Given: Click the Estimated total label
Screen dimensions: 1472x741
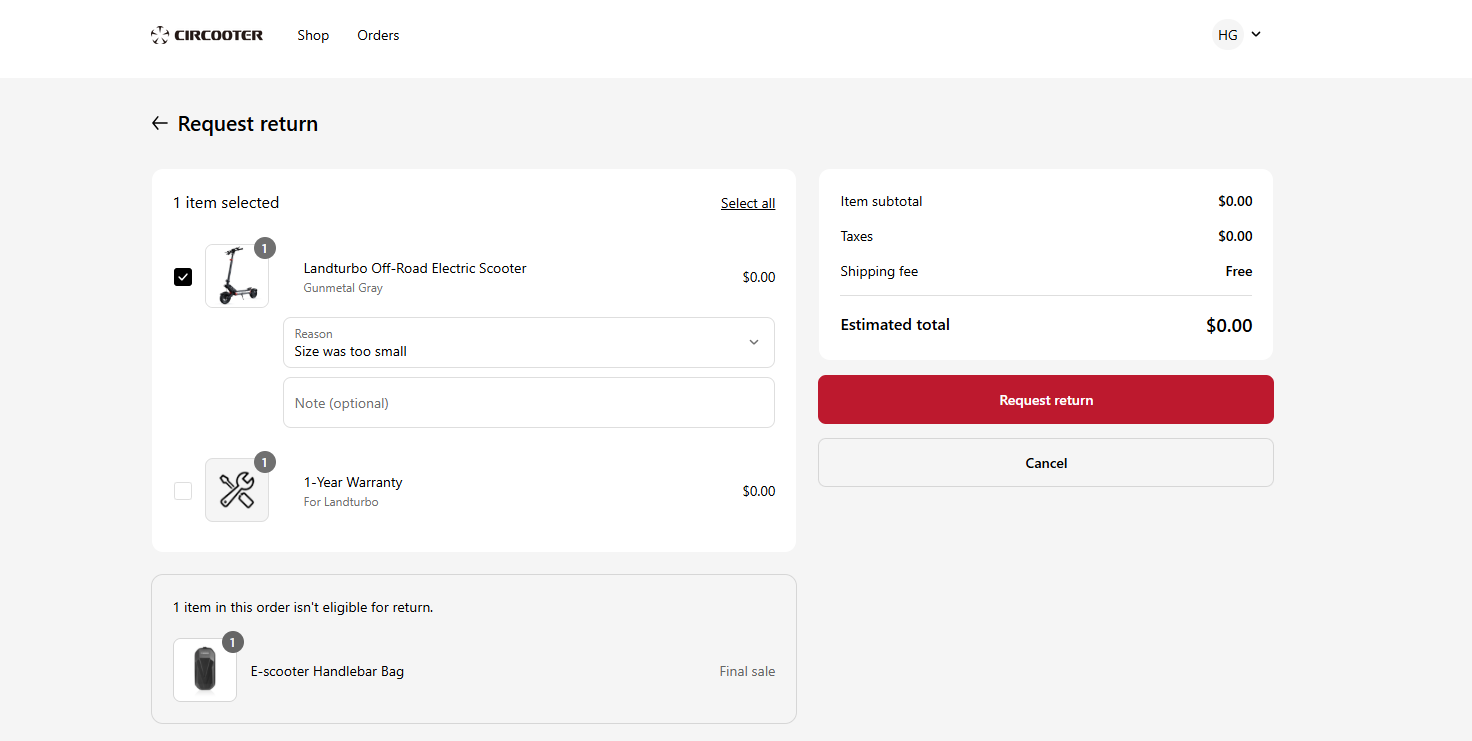Looking at the screenshot, I should pos(895,325).
